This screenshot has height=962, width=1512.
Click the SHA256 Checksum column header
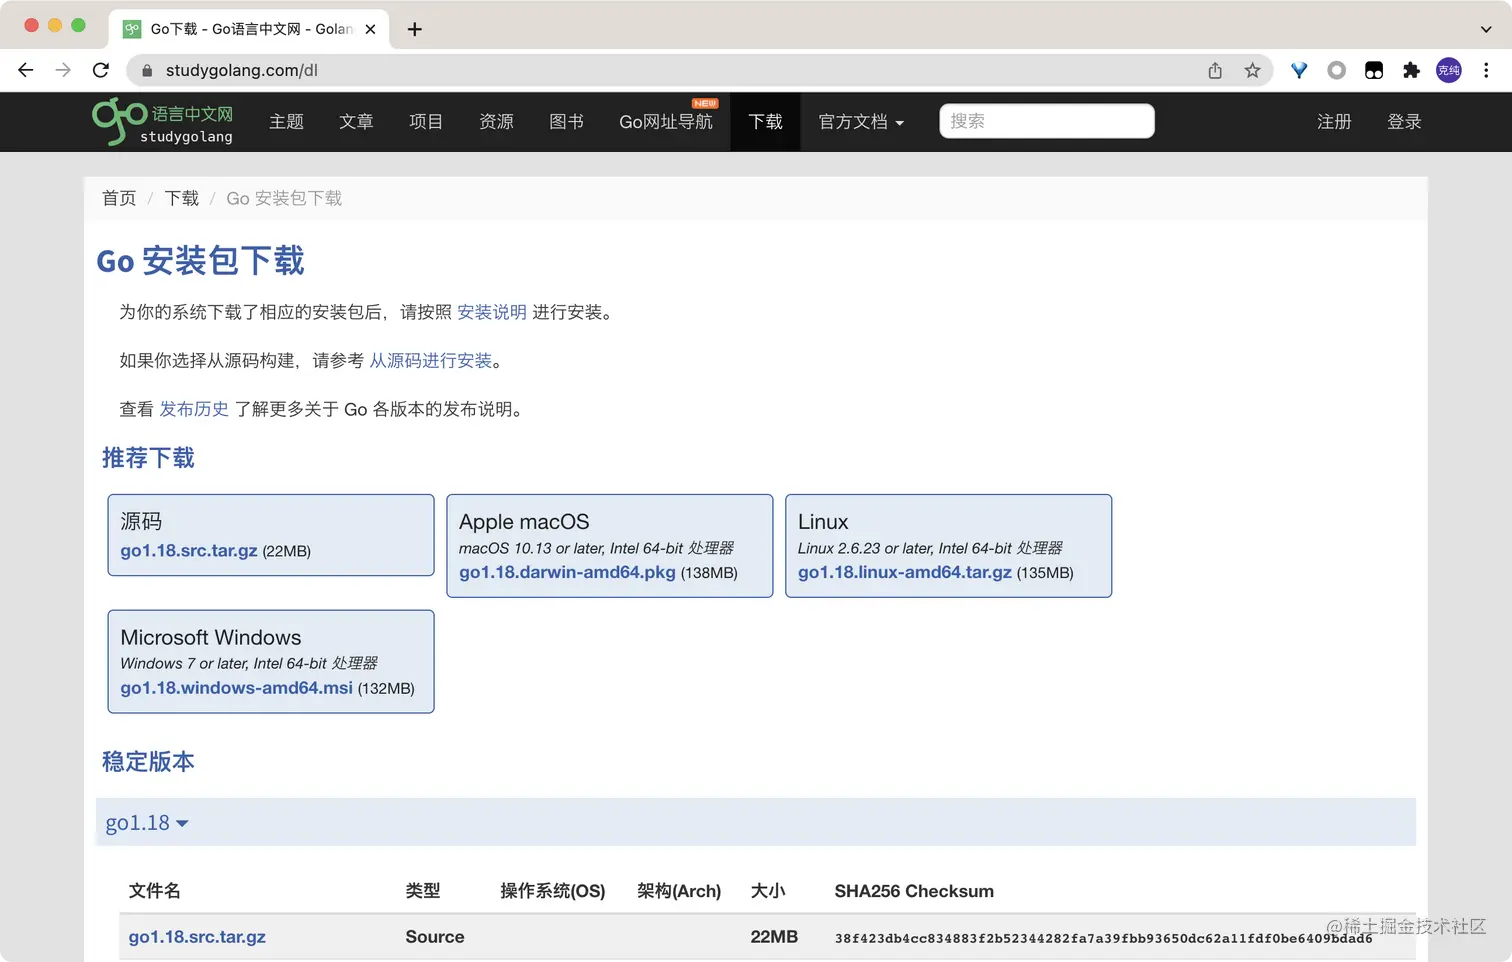(x=914, y=891)
